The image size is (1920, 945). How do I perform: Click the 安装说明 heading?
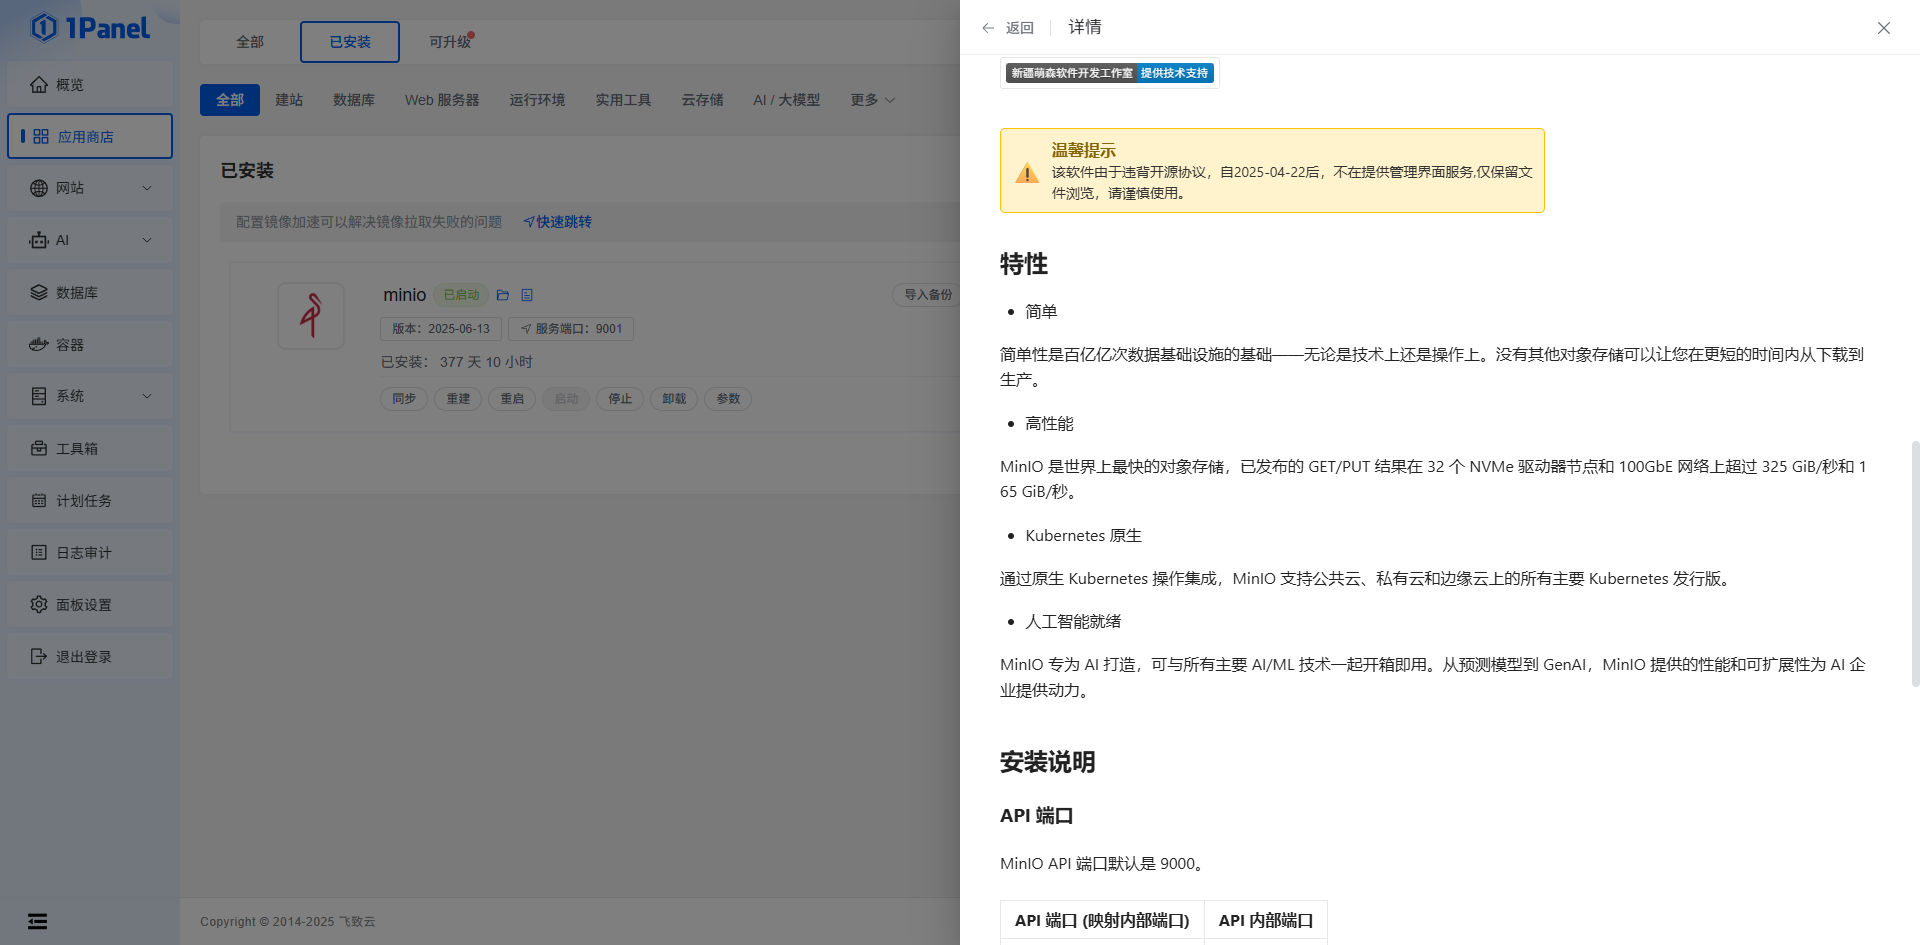pyautogui.click(x=1048, y=762)
